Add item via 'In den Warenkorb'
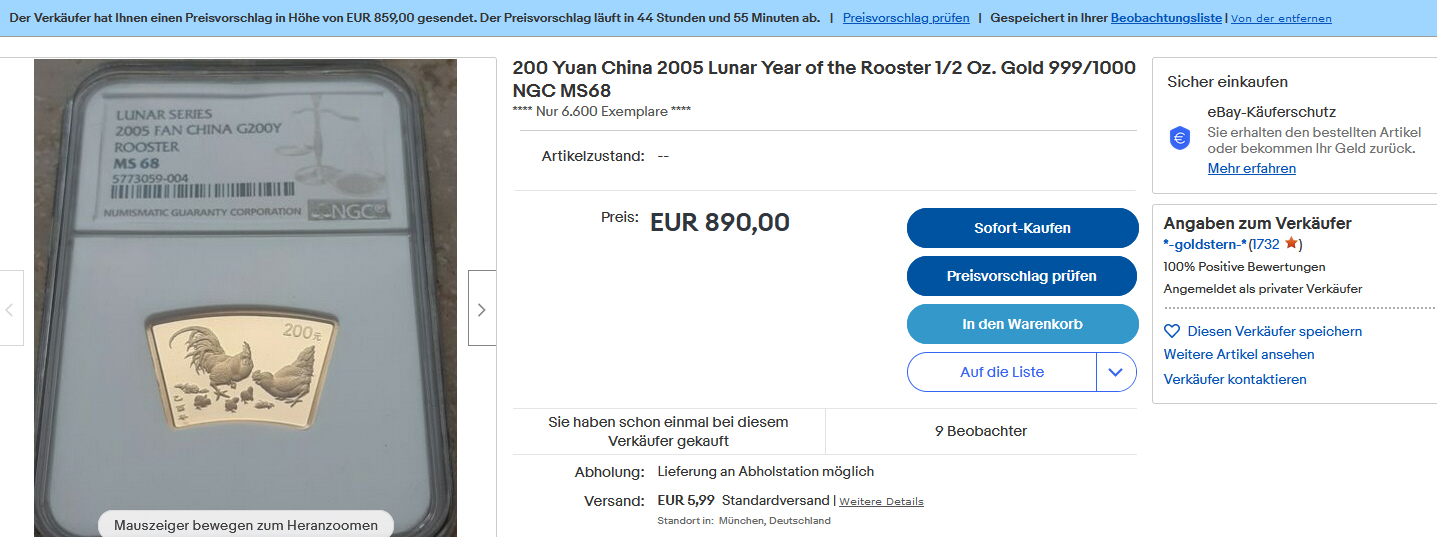 pyautogui.click(x=1022, y=324)
